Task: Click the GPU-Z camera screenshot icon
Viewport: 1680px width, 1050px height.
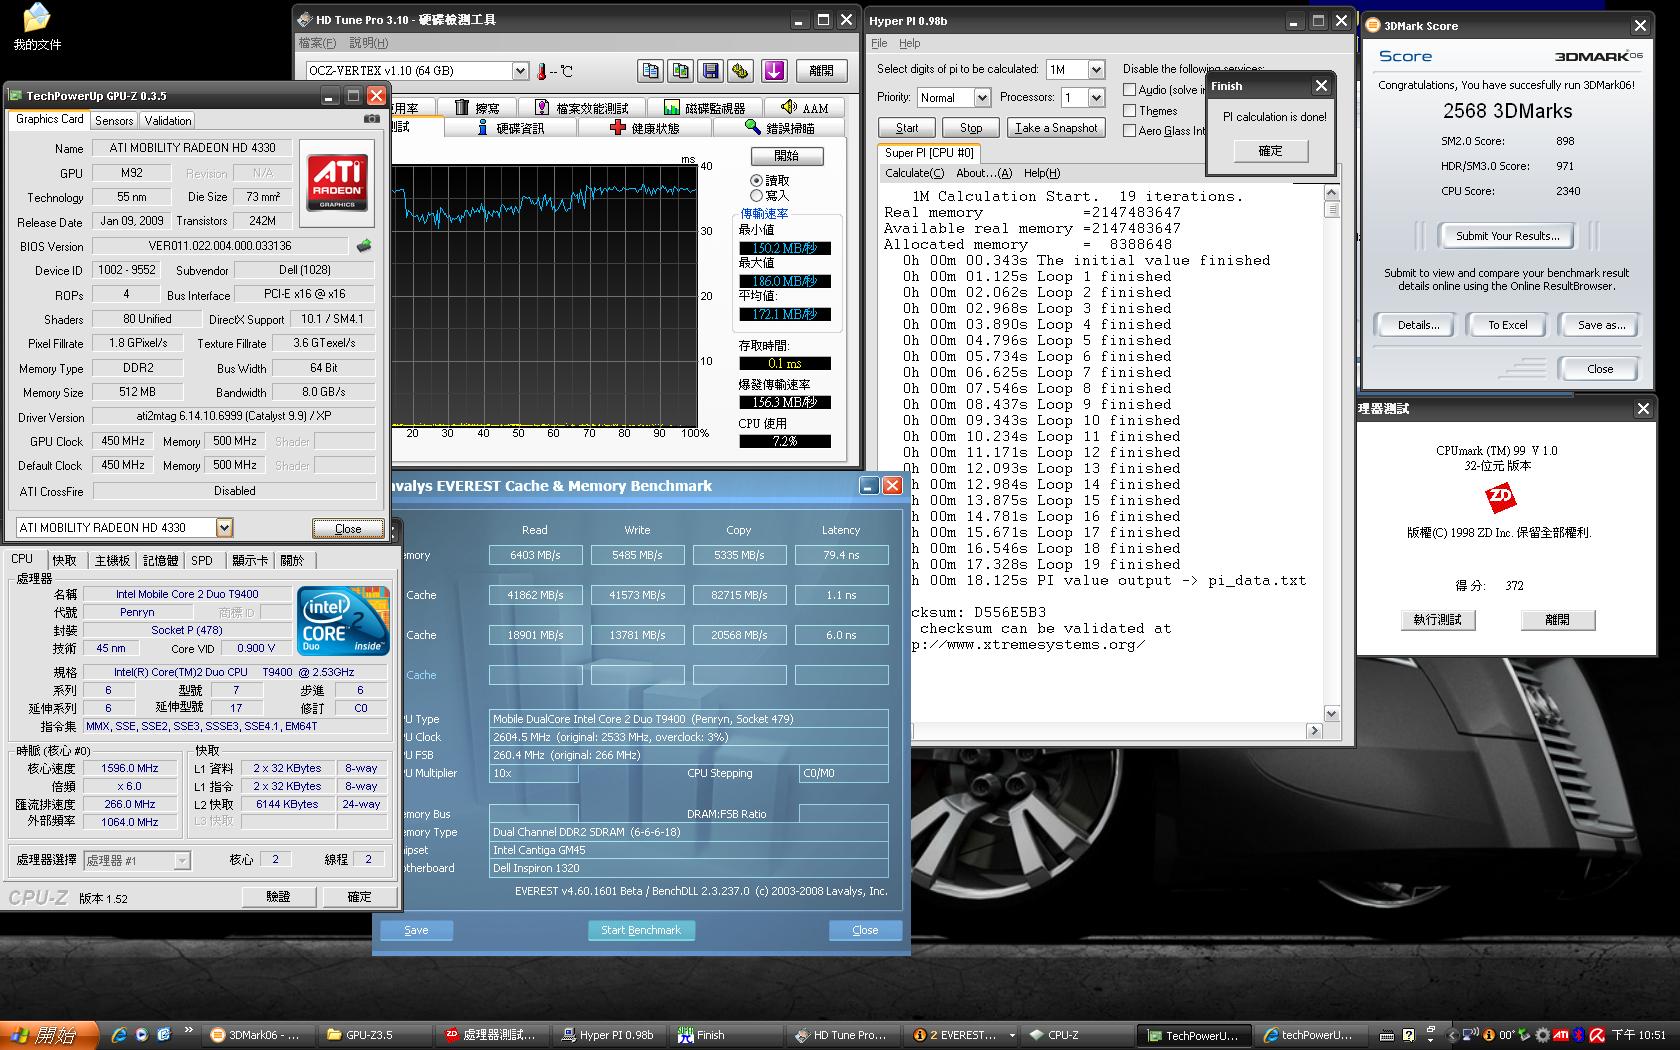Action: 371,118
